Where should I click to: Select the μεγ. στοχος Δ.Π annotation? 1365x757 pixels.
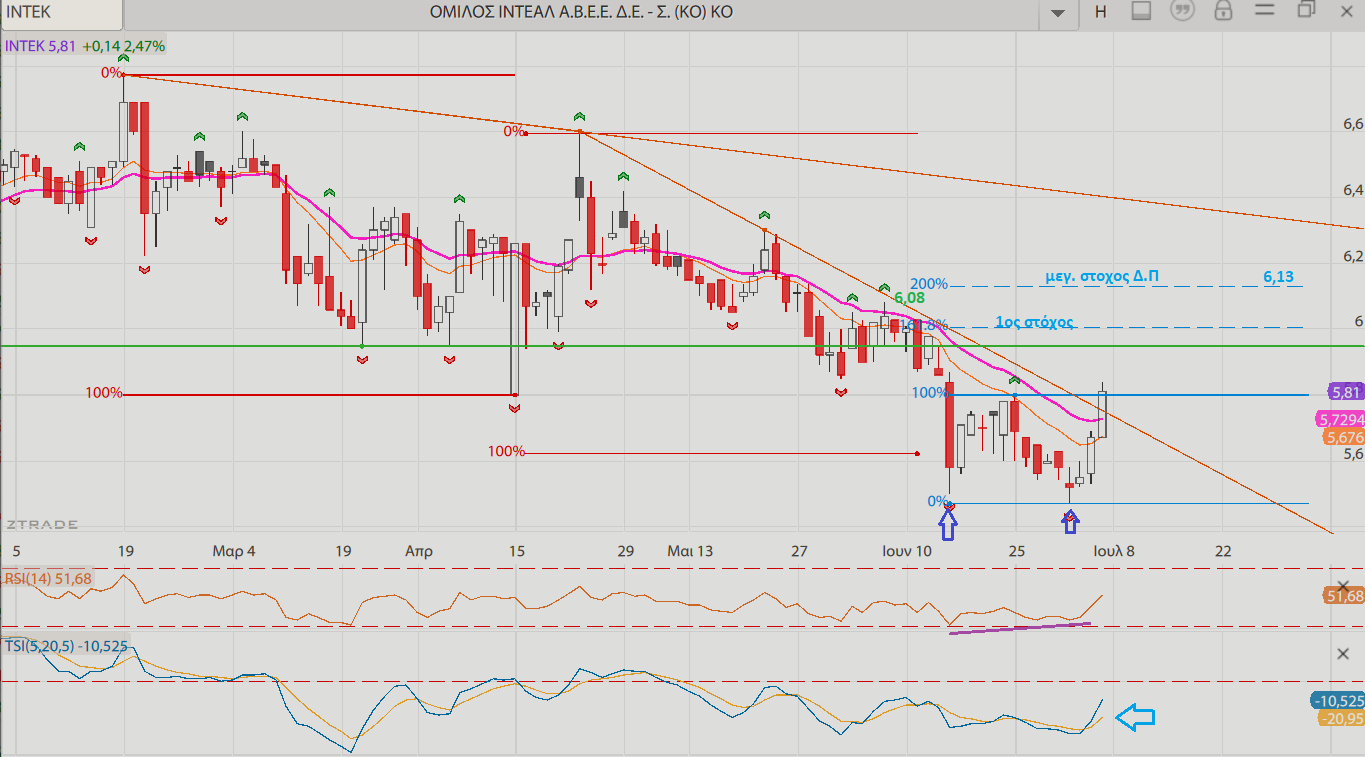pos(1103,276)
